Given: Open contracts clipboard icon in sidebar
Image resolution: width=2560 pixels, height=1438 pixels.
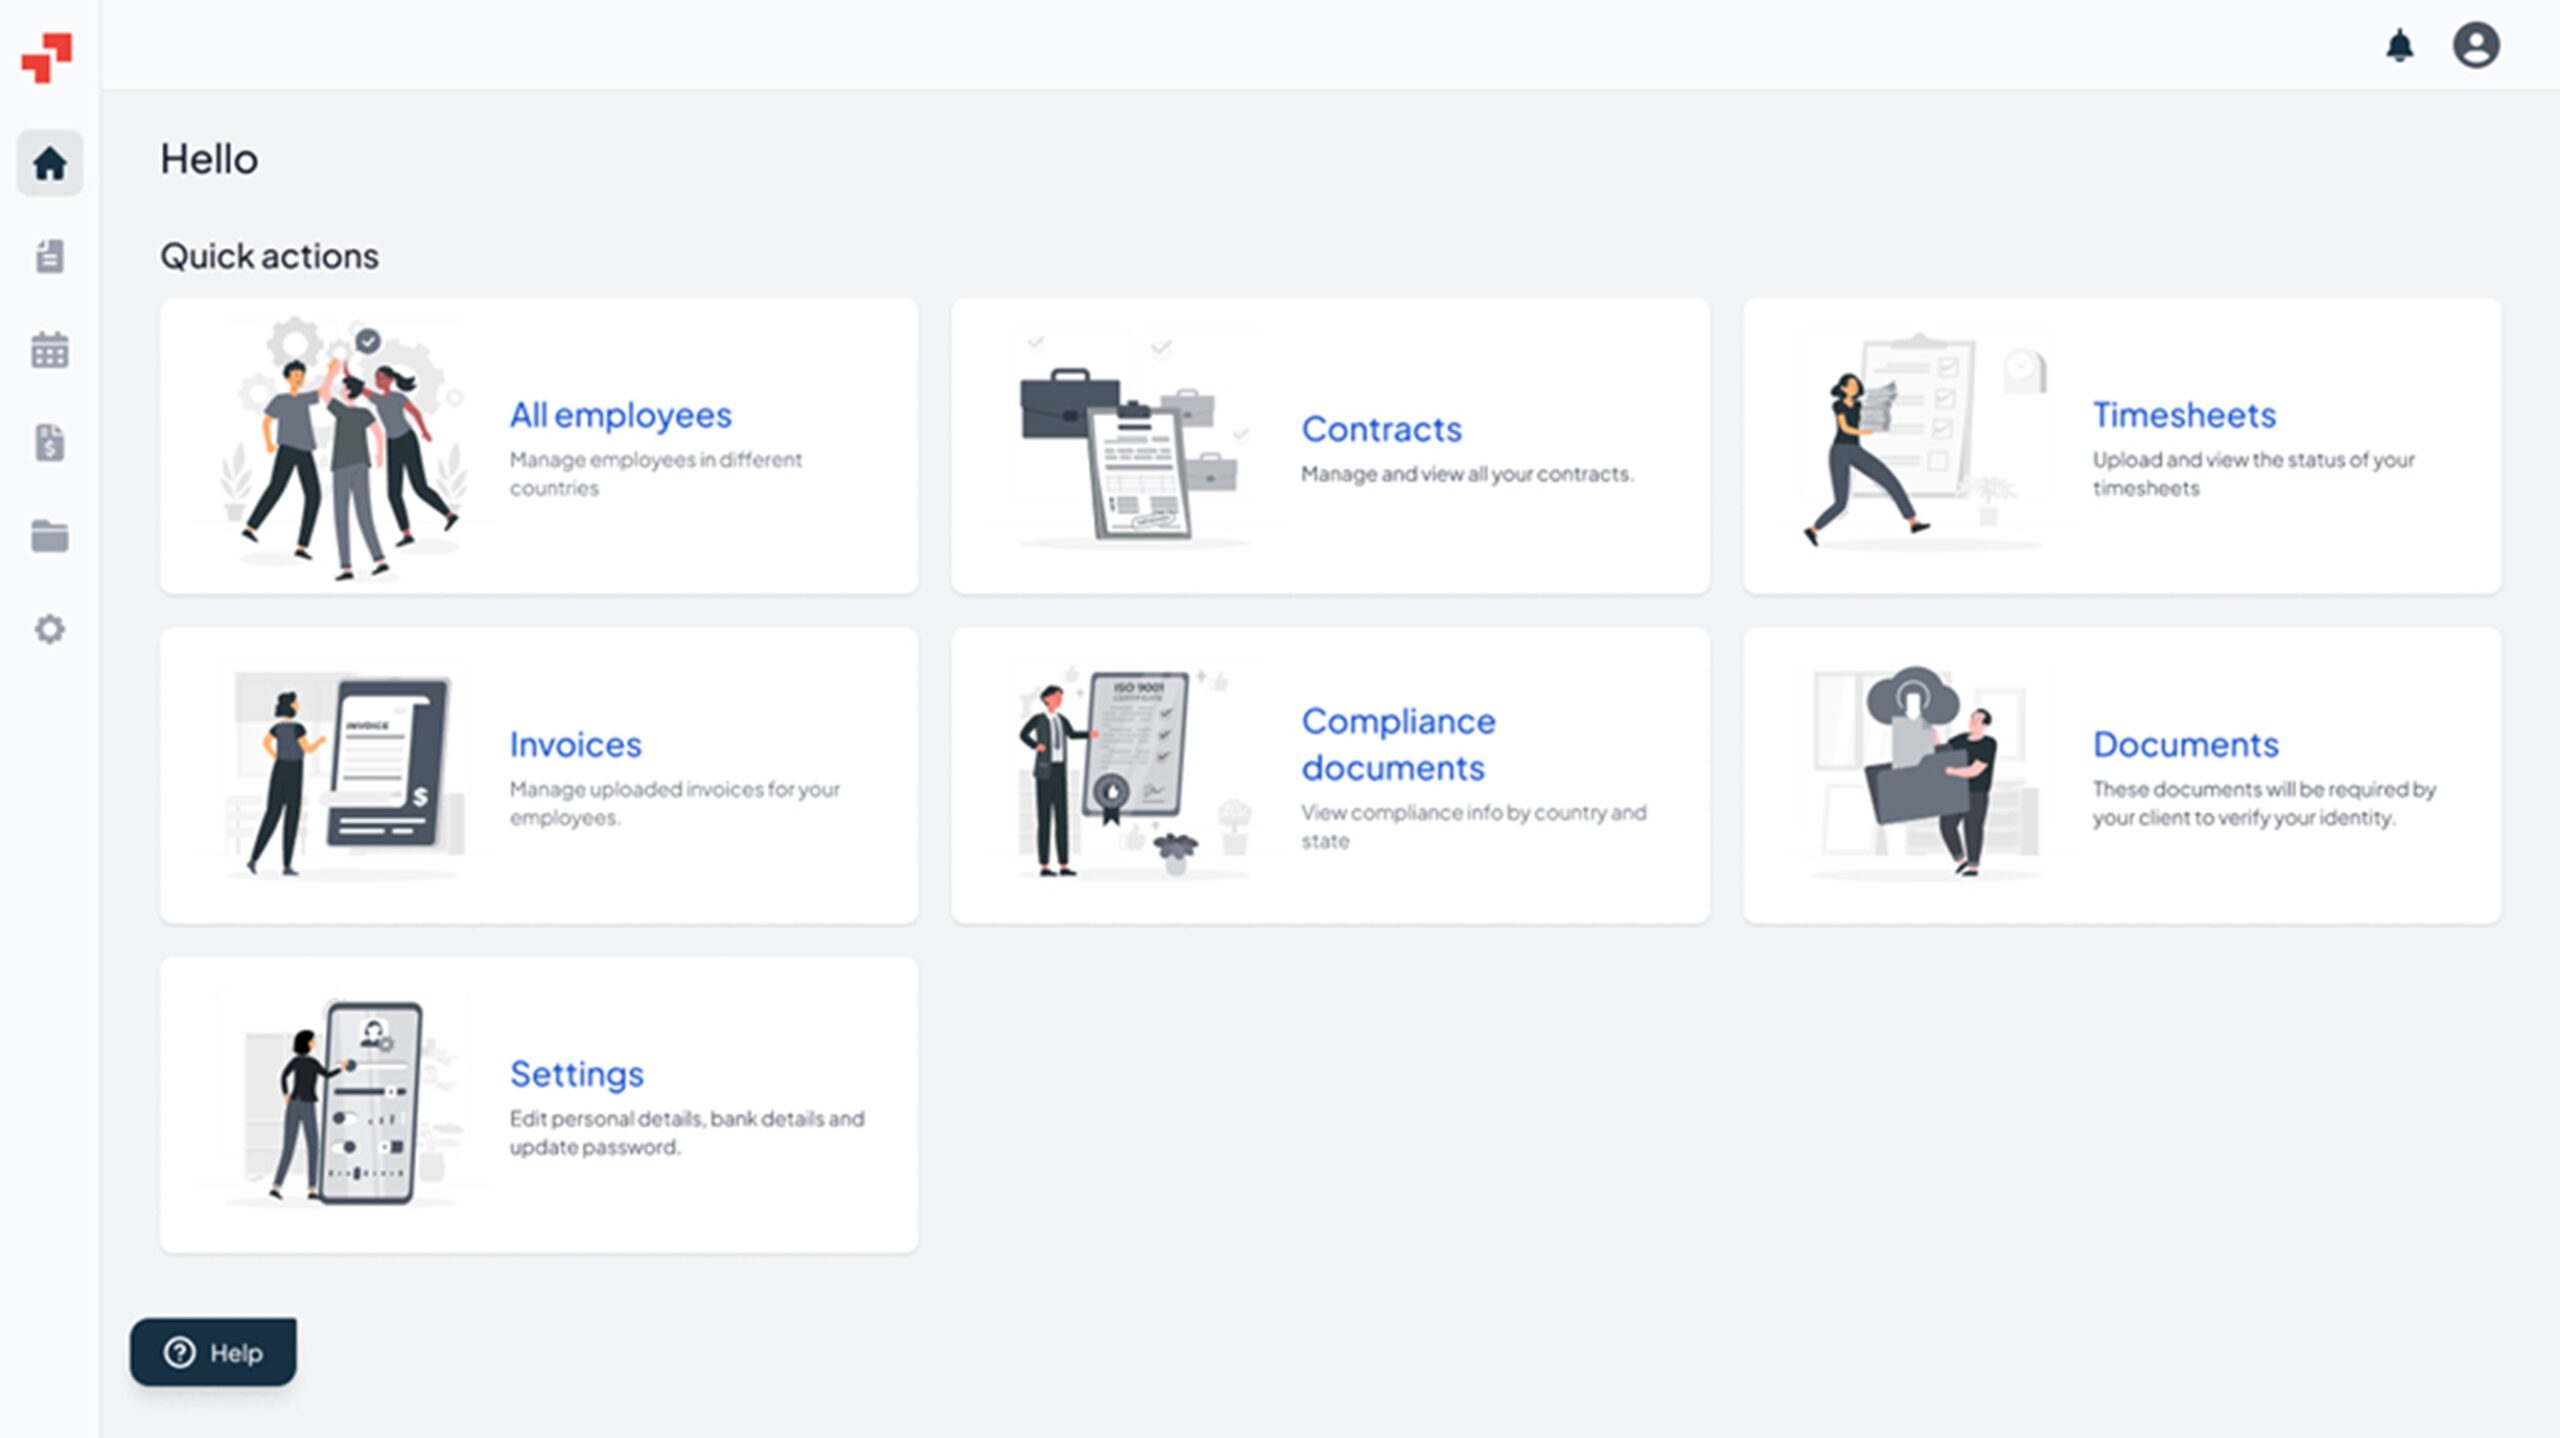Looking at the screenshot, I should (x=50, y=256).
